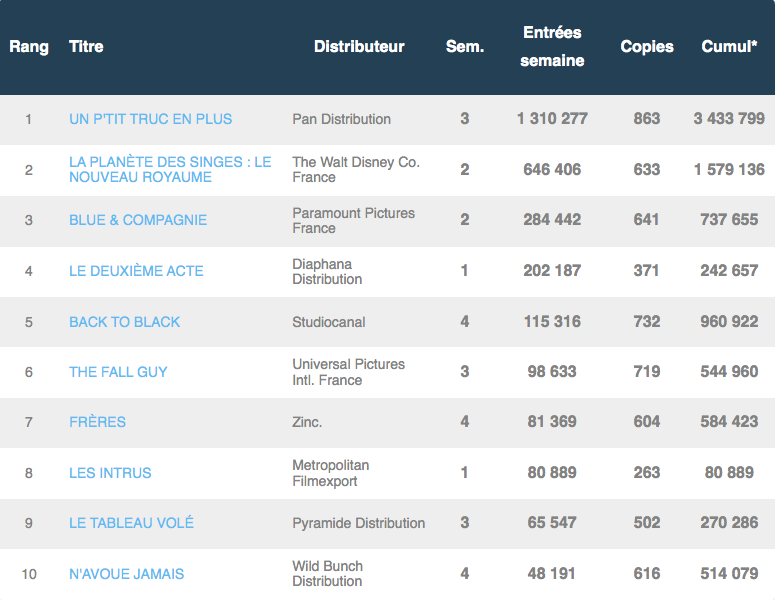Select the Copies column header
This screenshot has height=600, width=775.
(647, 47)
